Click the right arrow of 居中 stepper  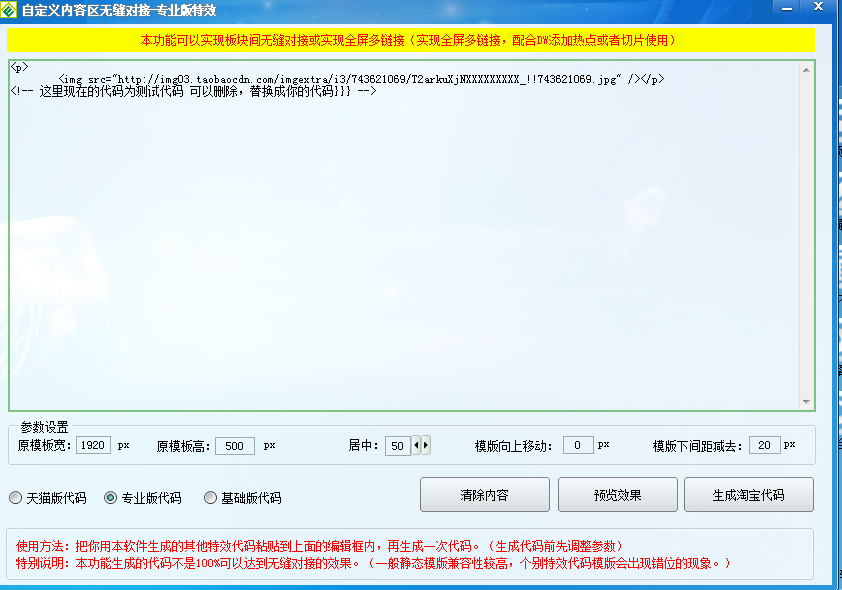click(427, 446)
